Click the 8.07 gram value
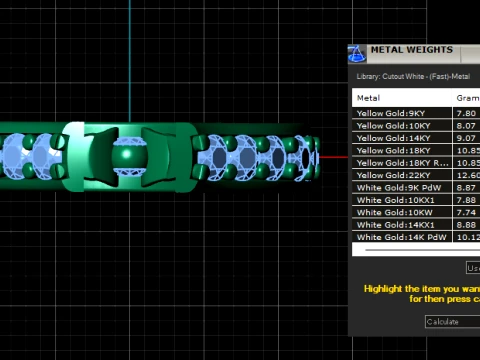This screenshot has width=480, height=360. (466, 126)
